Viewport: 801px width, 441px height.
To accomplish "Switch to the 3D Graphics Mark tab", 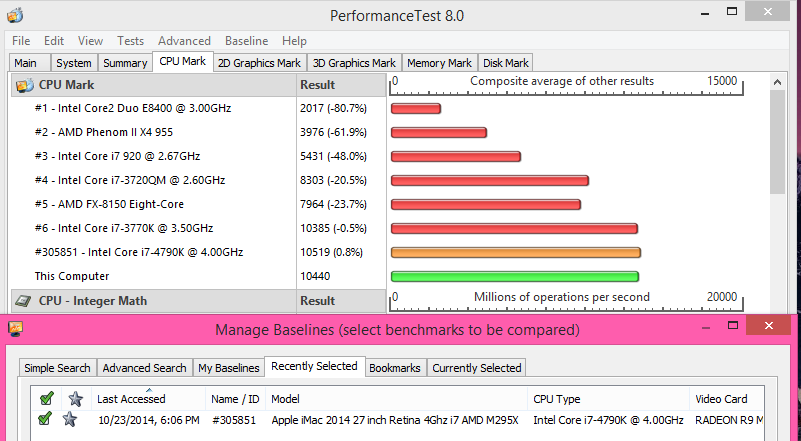I will click(x=354, y=63).
